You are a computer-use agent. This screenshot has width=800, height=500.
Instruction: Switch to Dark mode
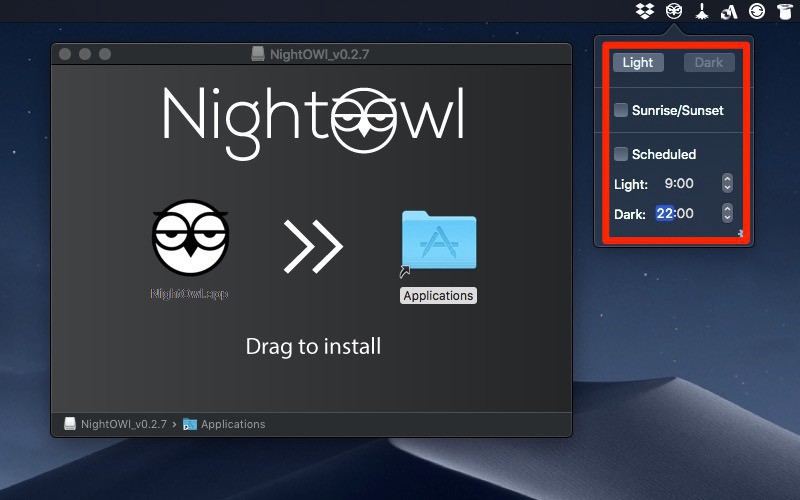709,62
